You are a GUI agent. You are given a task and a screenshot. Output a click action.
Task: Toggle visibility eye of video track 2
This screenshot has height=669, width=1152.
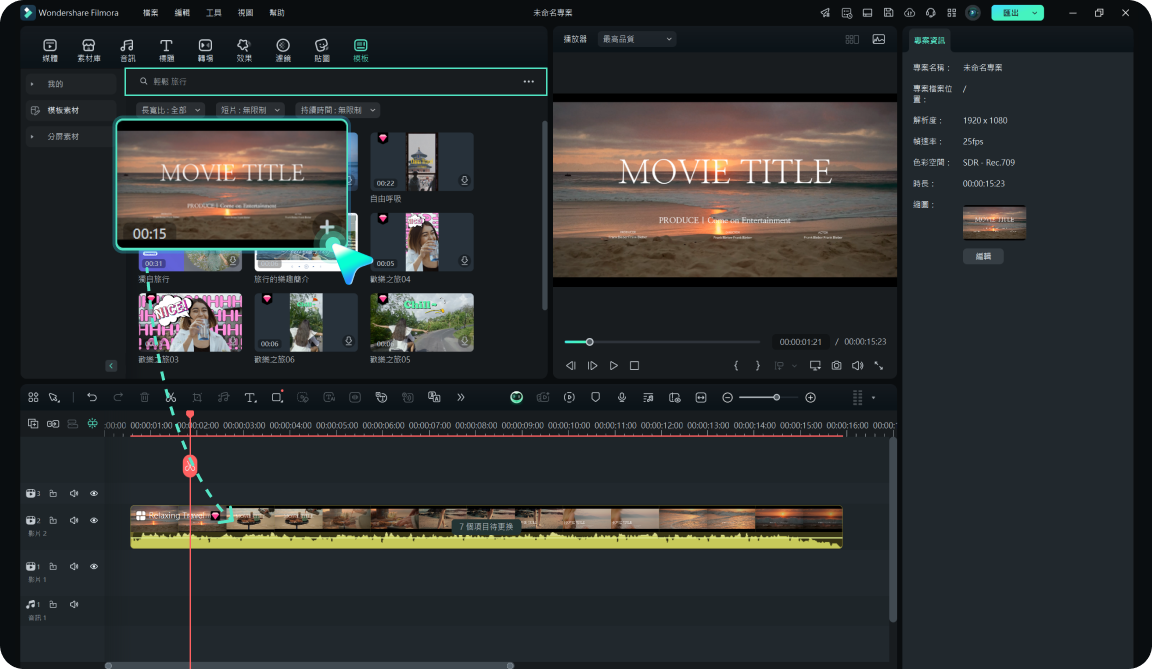[x=94, y=521]
